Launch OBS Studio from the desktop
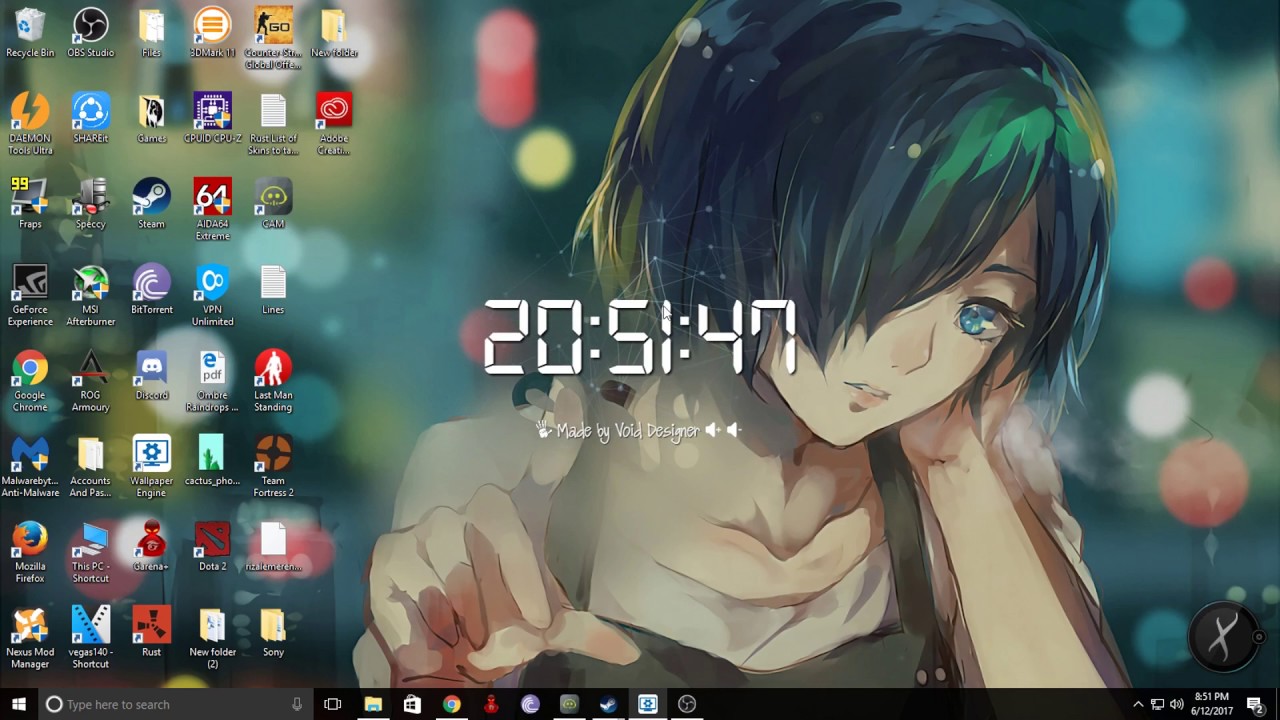Image resolution: width=1280 pixels, height=720 pixels. click(x=90, y=25)
